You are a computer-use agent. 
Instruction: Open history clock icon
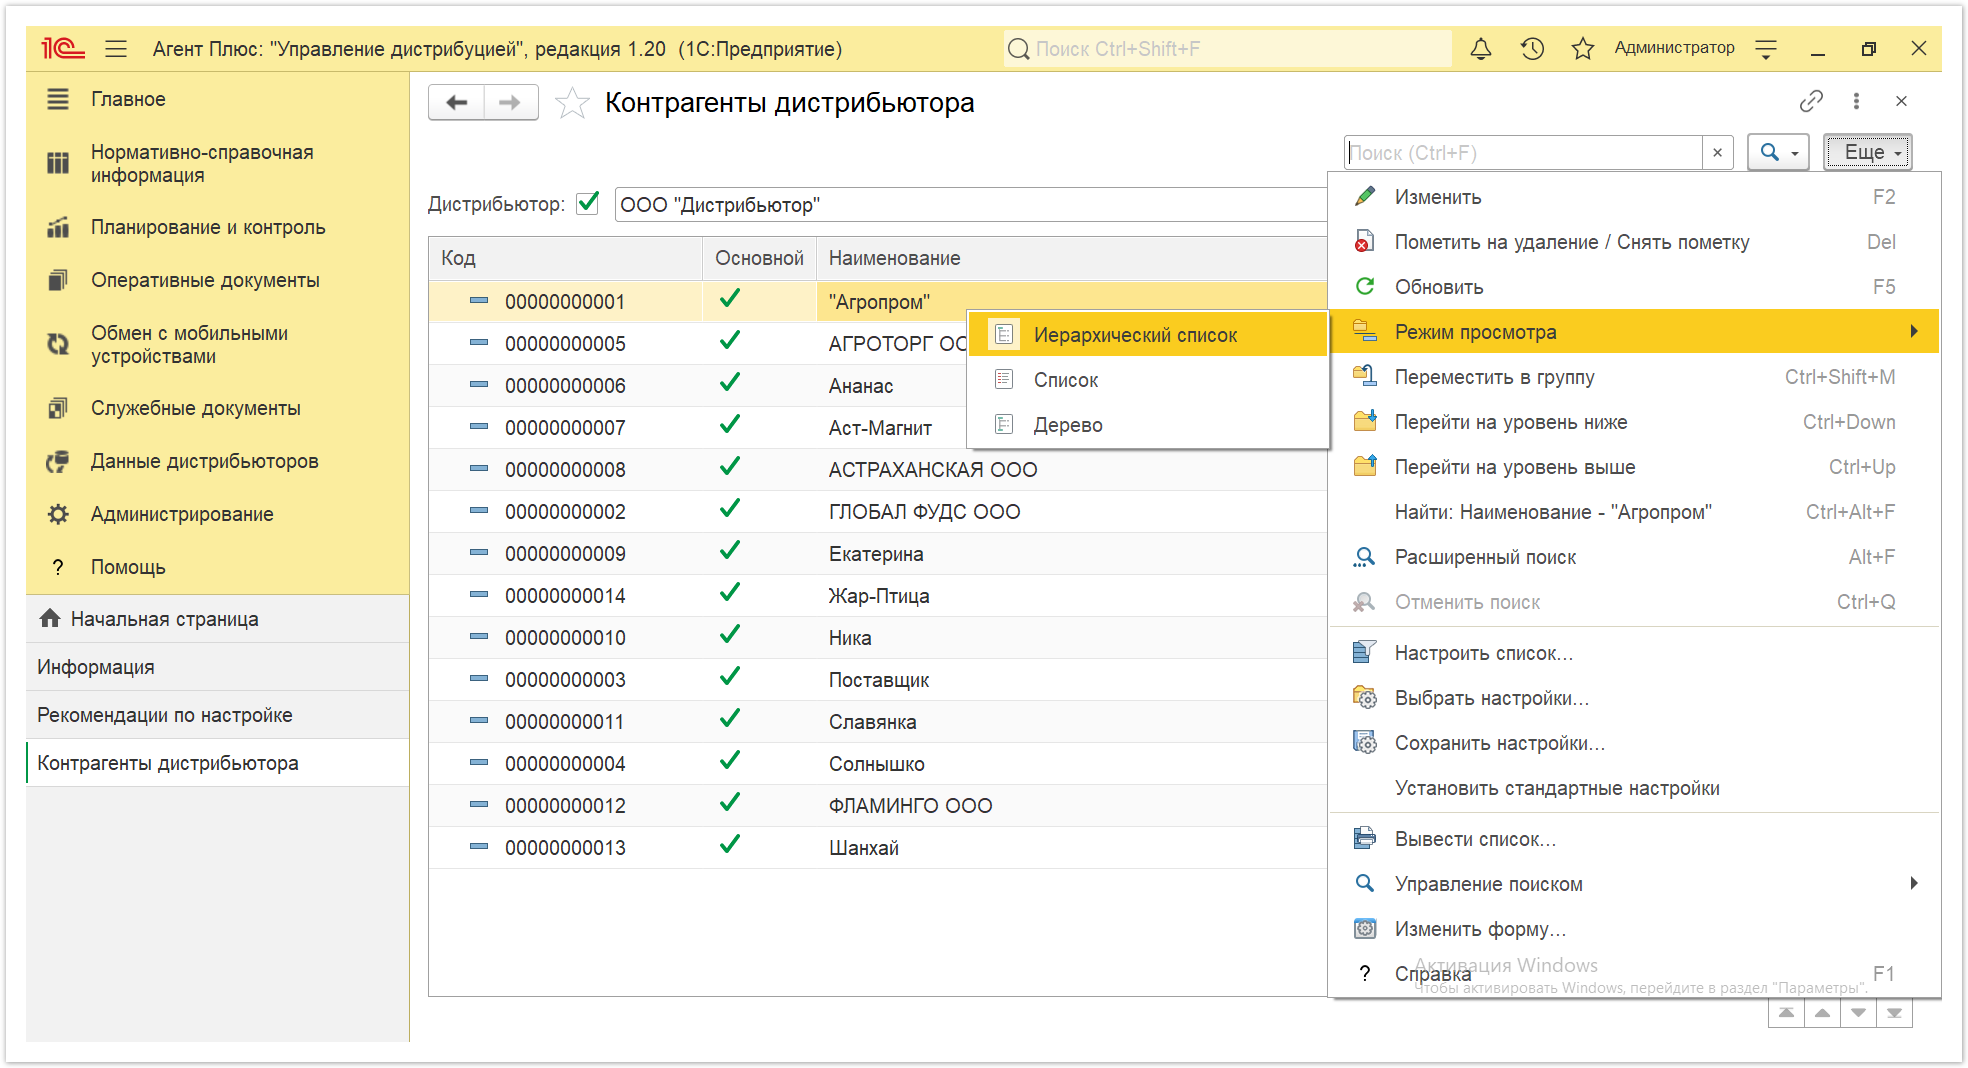tap(1532, 48)
